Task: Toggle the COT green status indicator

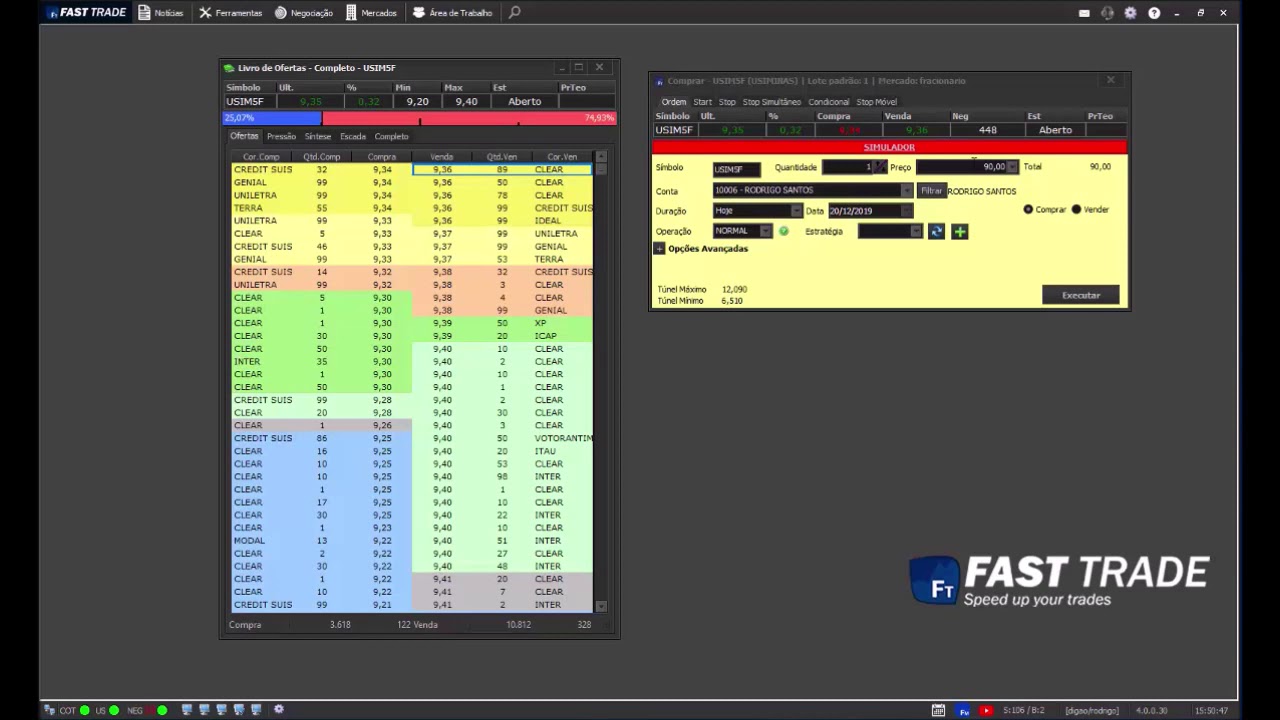Action: 85,710
